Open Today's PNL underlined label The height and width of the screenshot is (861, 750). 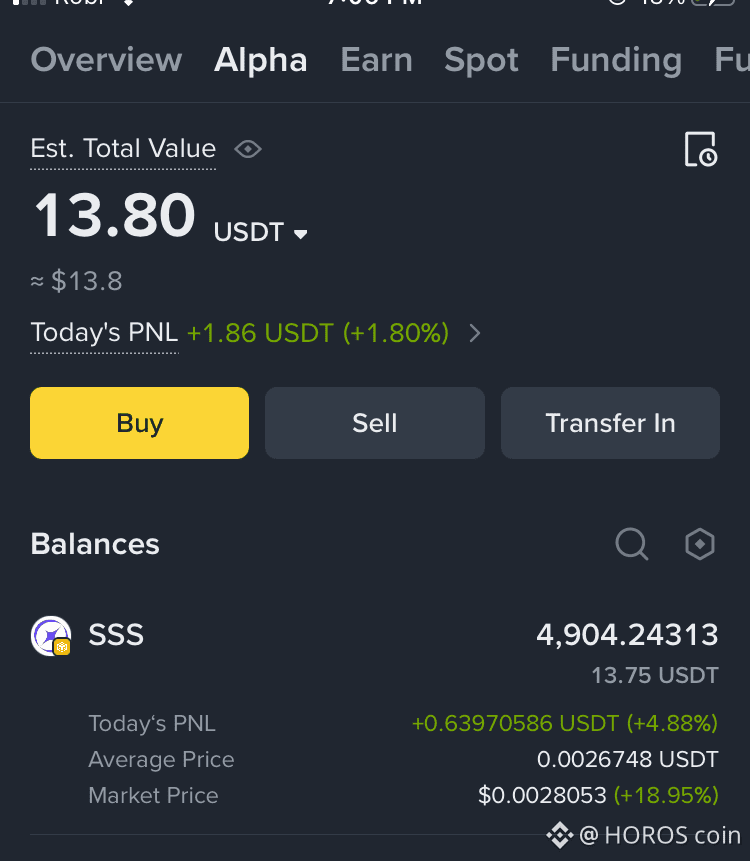click(x=104, y=333)
